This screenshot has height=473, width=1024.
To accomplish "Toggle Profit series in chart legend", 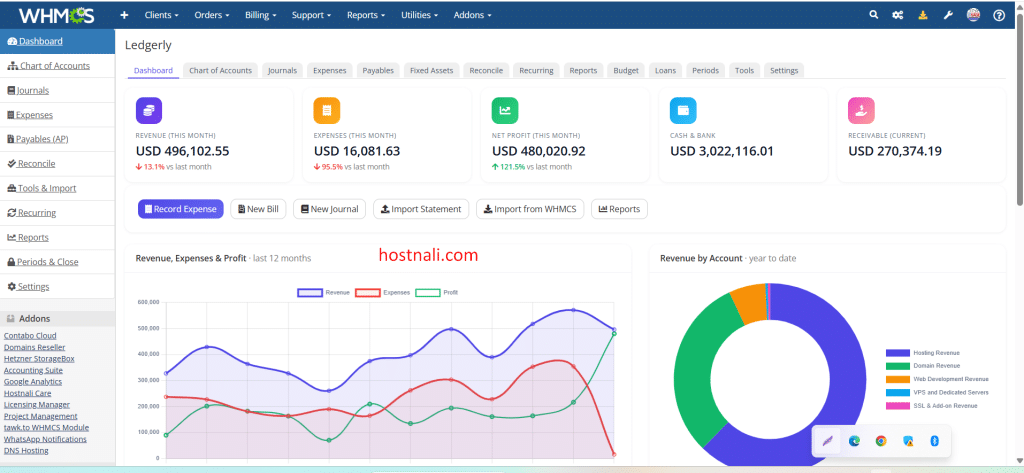I will 437,293.
